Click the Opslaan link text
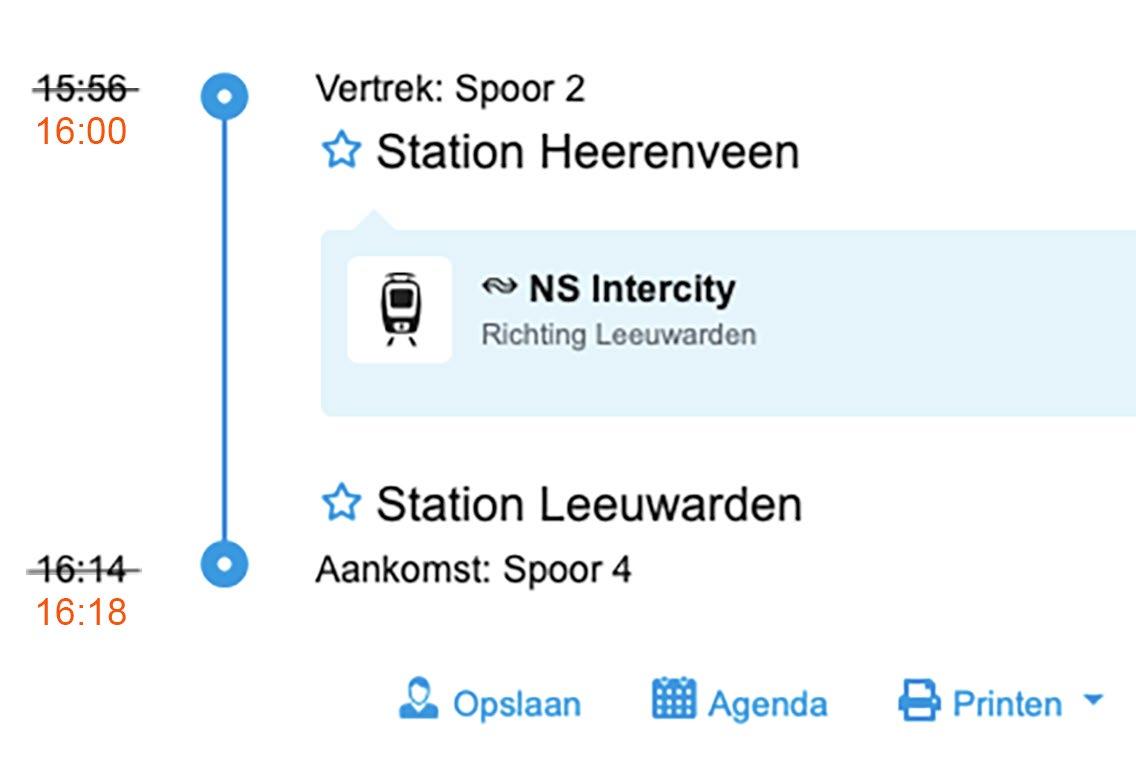This screenshot has height=767, width=1136. [x=516, y=704]
